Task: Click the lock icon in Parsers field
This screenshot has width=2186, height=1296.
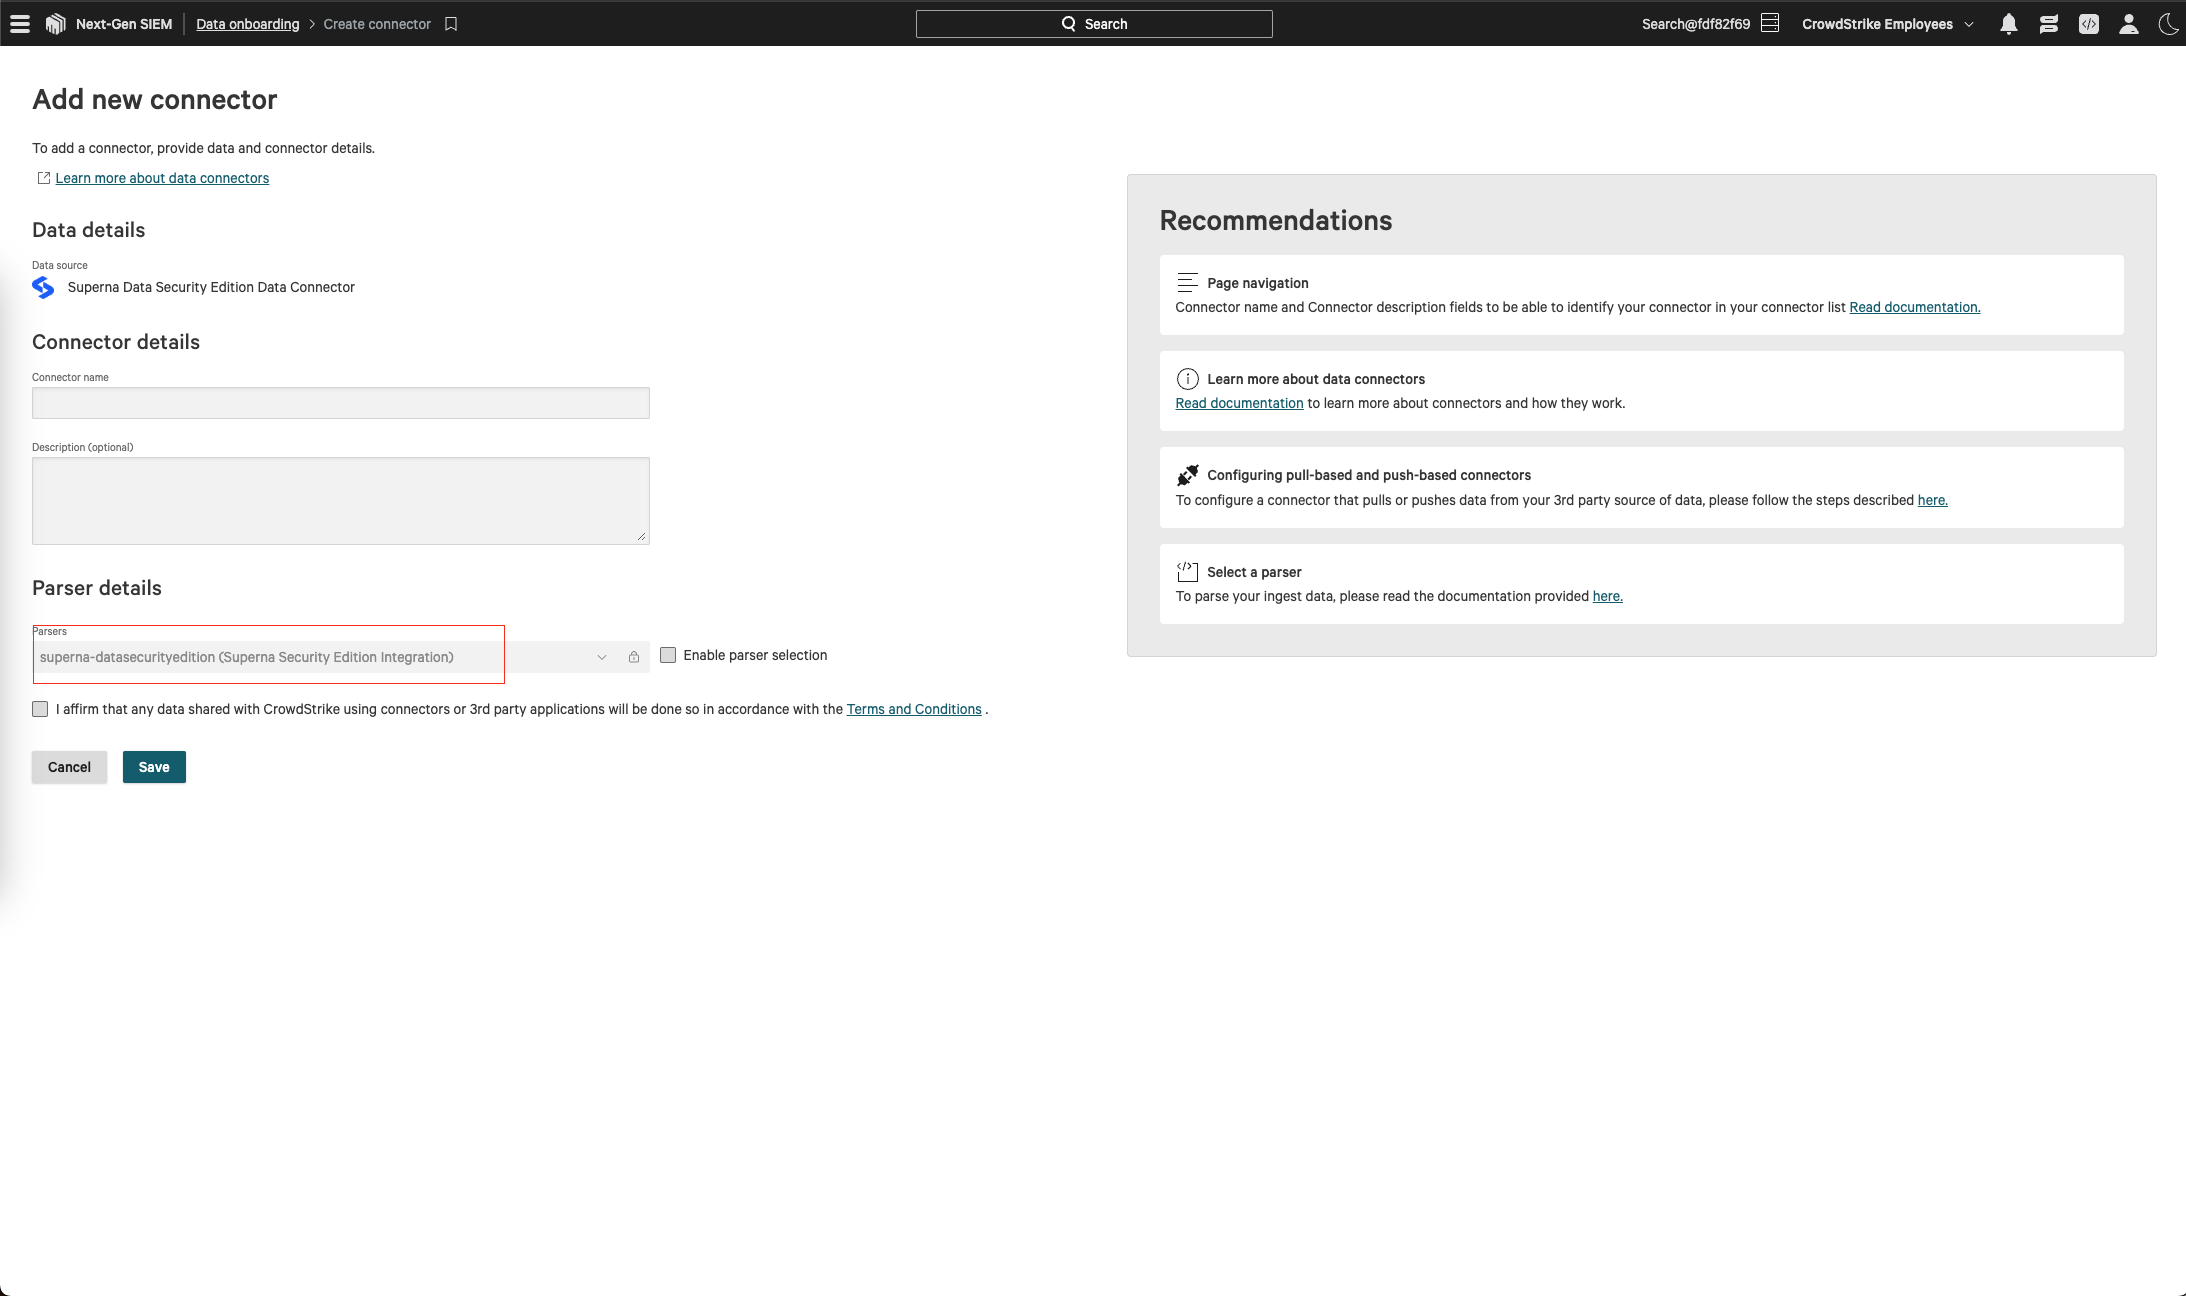Action: pyautogui.click(x=633, y=657)
